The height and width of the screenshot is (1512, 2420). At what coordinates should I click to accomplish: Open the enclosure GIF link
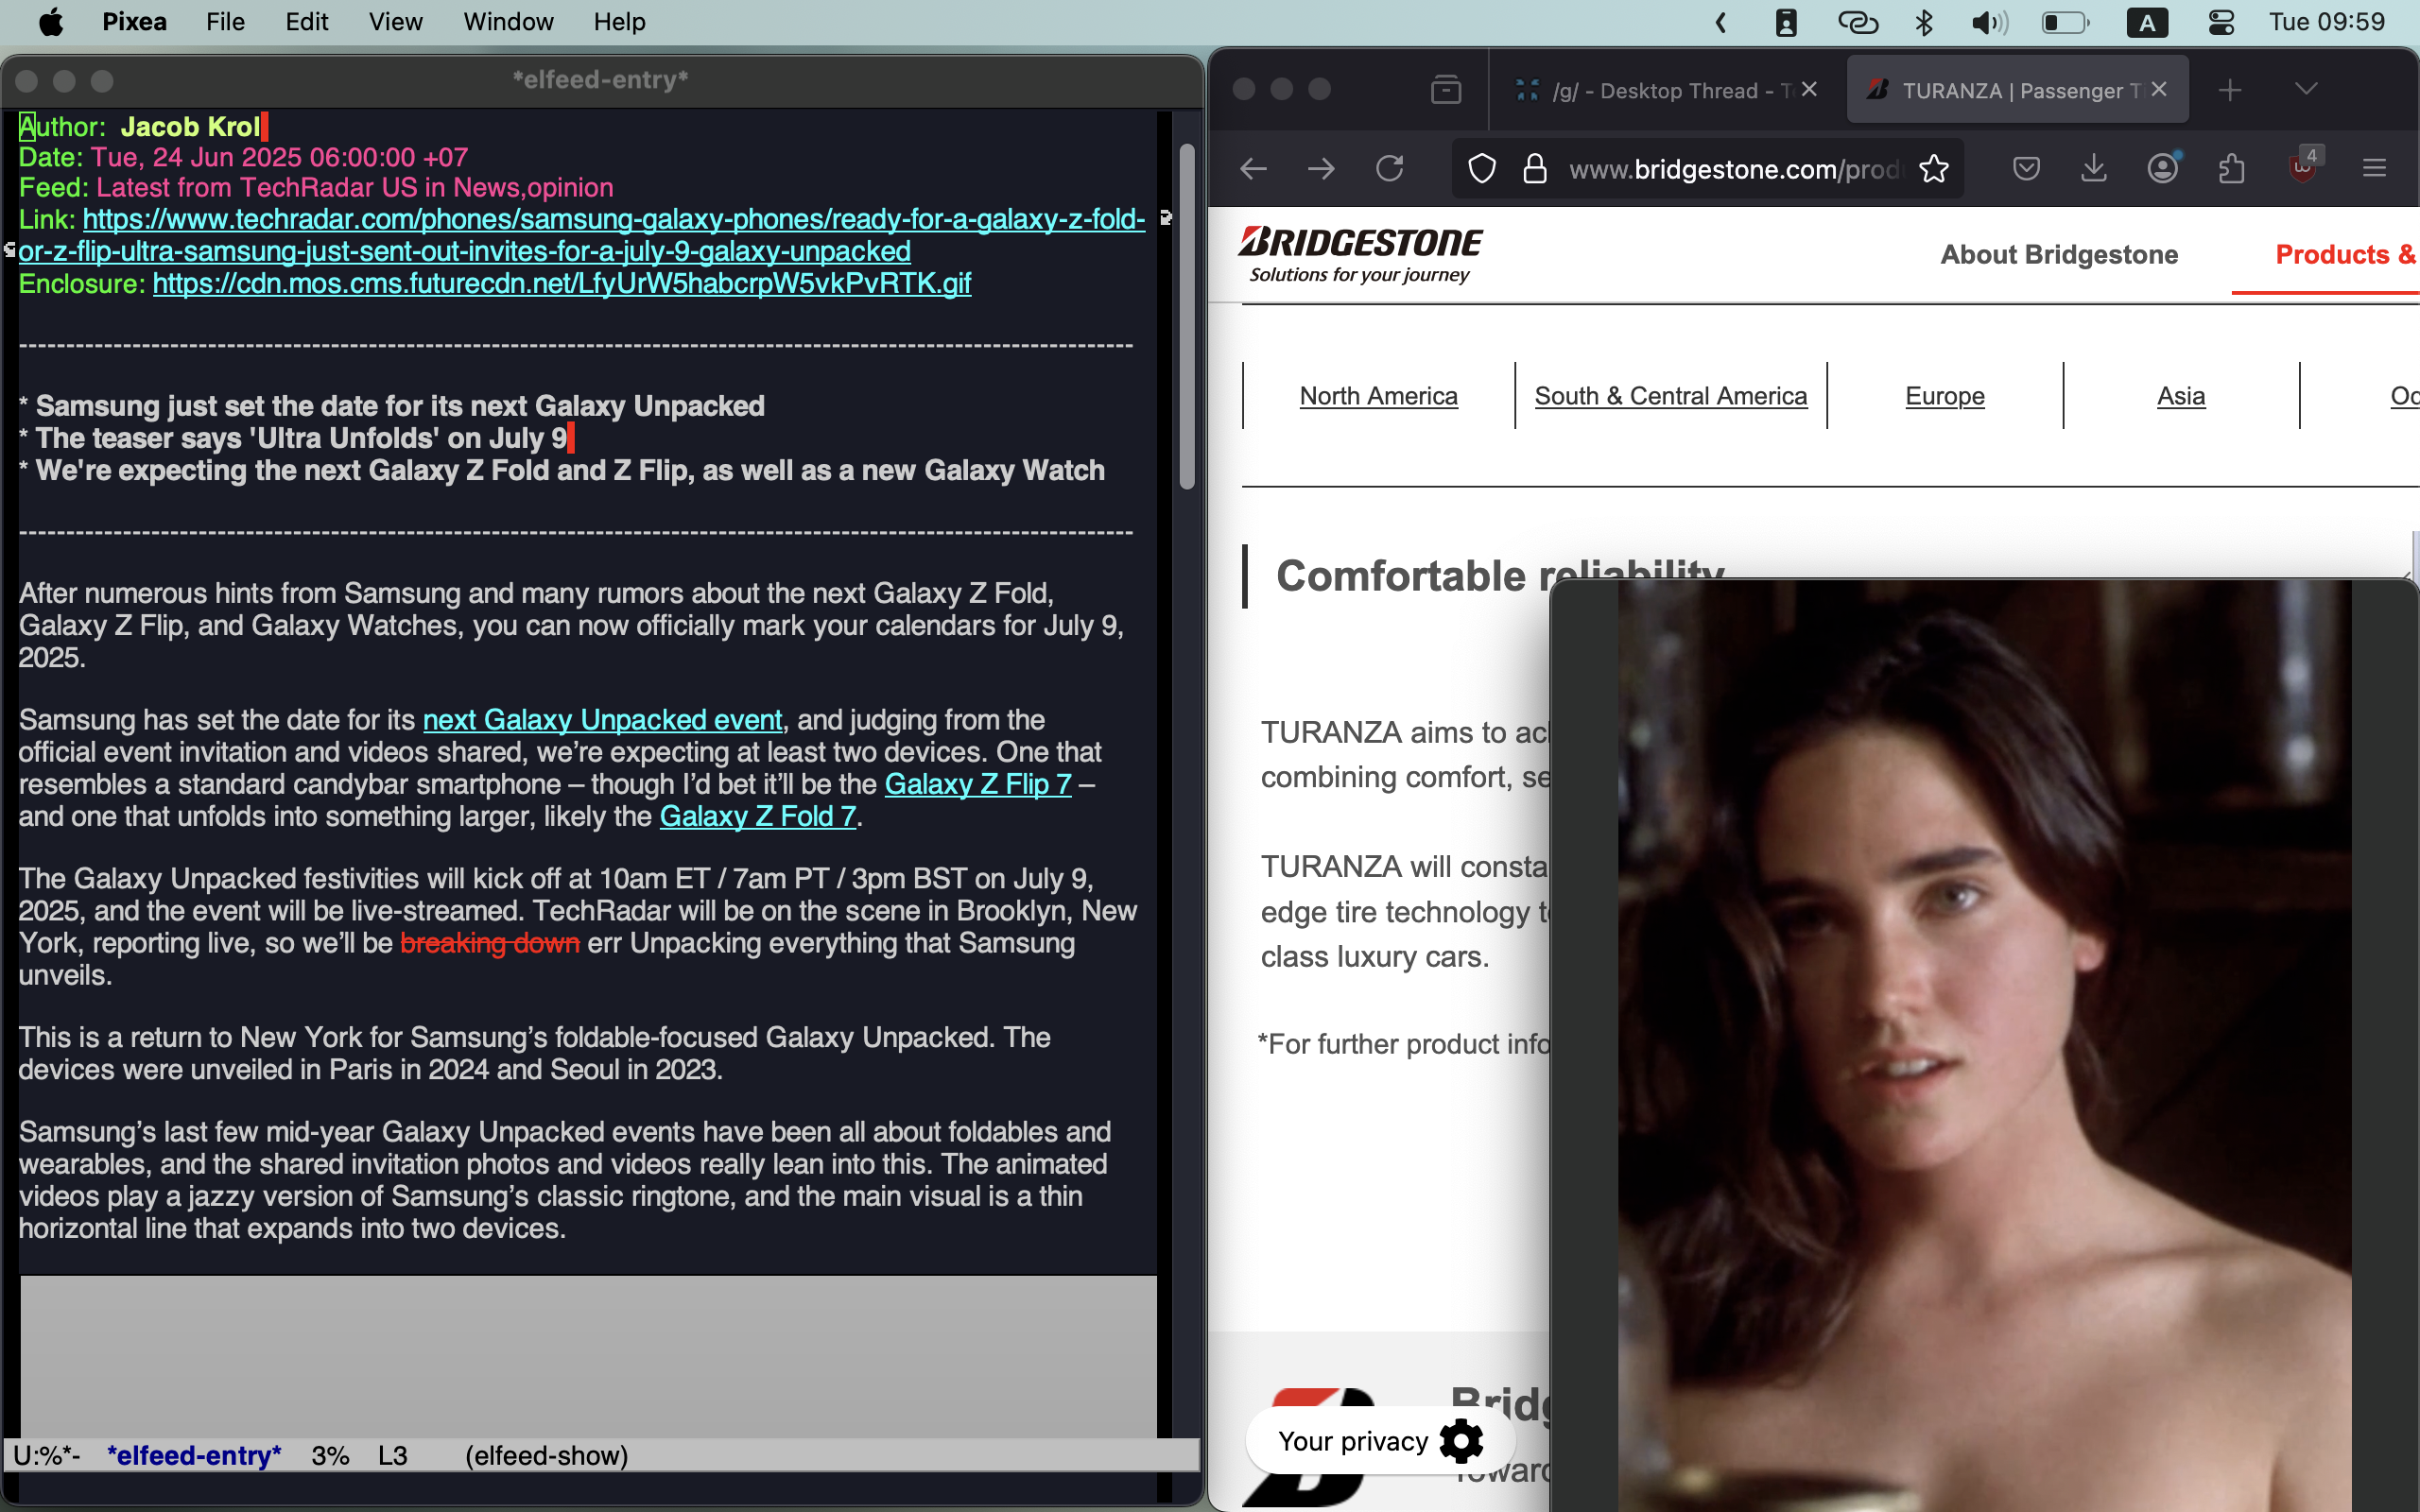pos(561,284)
